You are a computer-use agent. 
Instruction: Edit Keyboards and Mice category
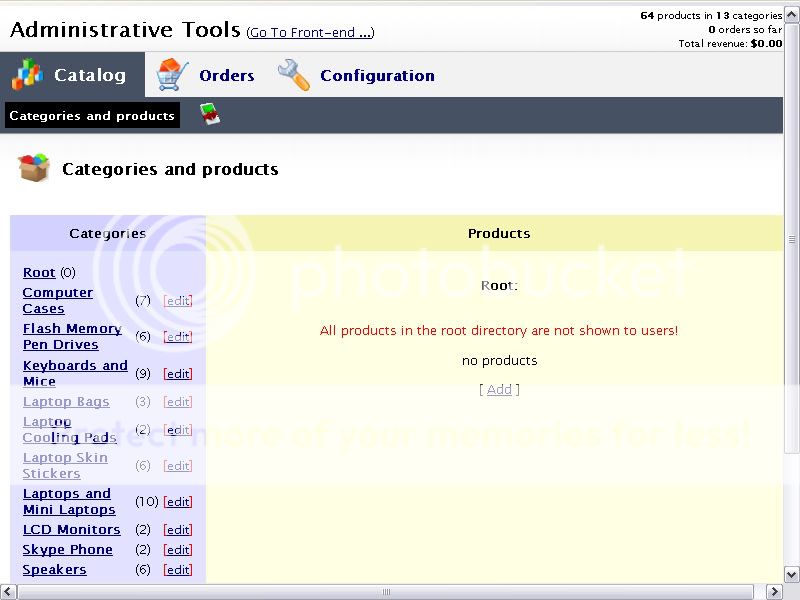coord(178,373)
